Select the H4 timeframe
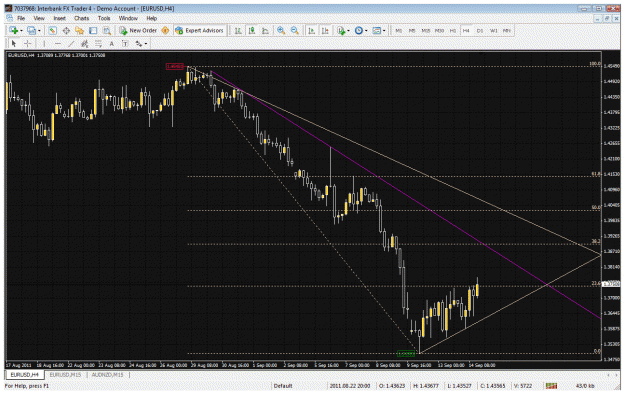The height and width of the screenshot is (394, 625). coord(466,30)
